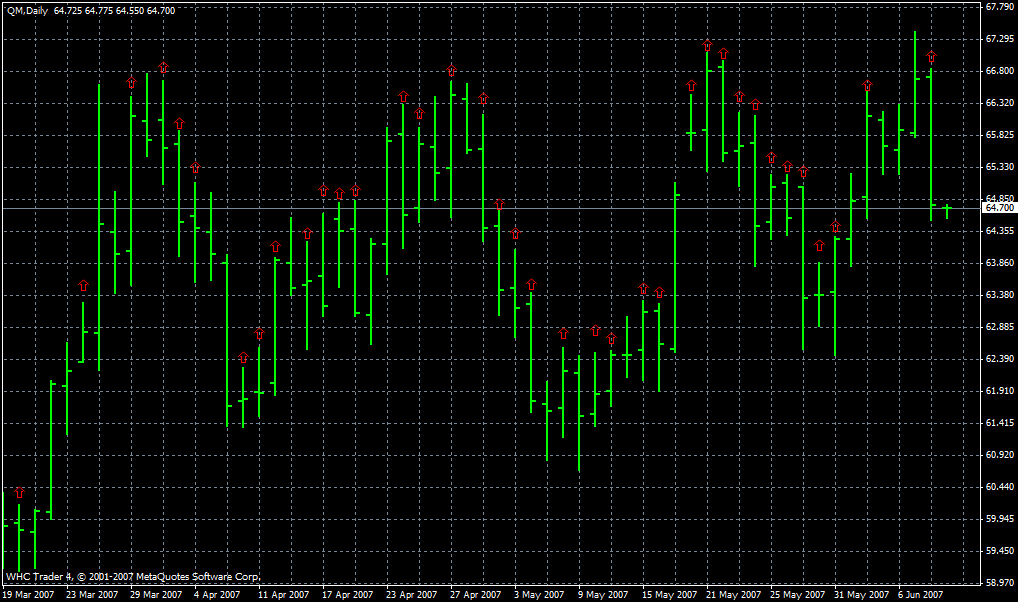The height and width of the screenshot is (602, 1018).
Task: Click the 60.920 price axis label
Action: pyautogui.click(x=1000, y=455)
